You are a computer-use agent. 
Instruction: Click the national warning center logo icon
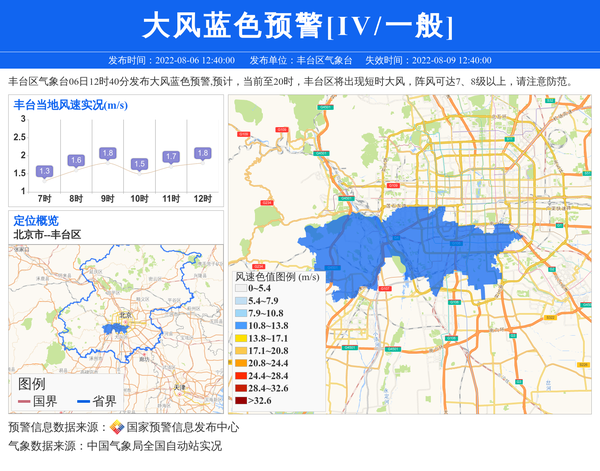(117, 427)
